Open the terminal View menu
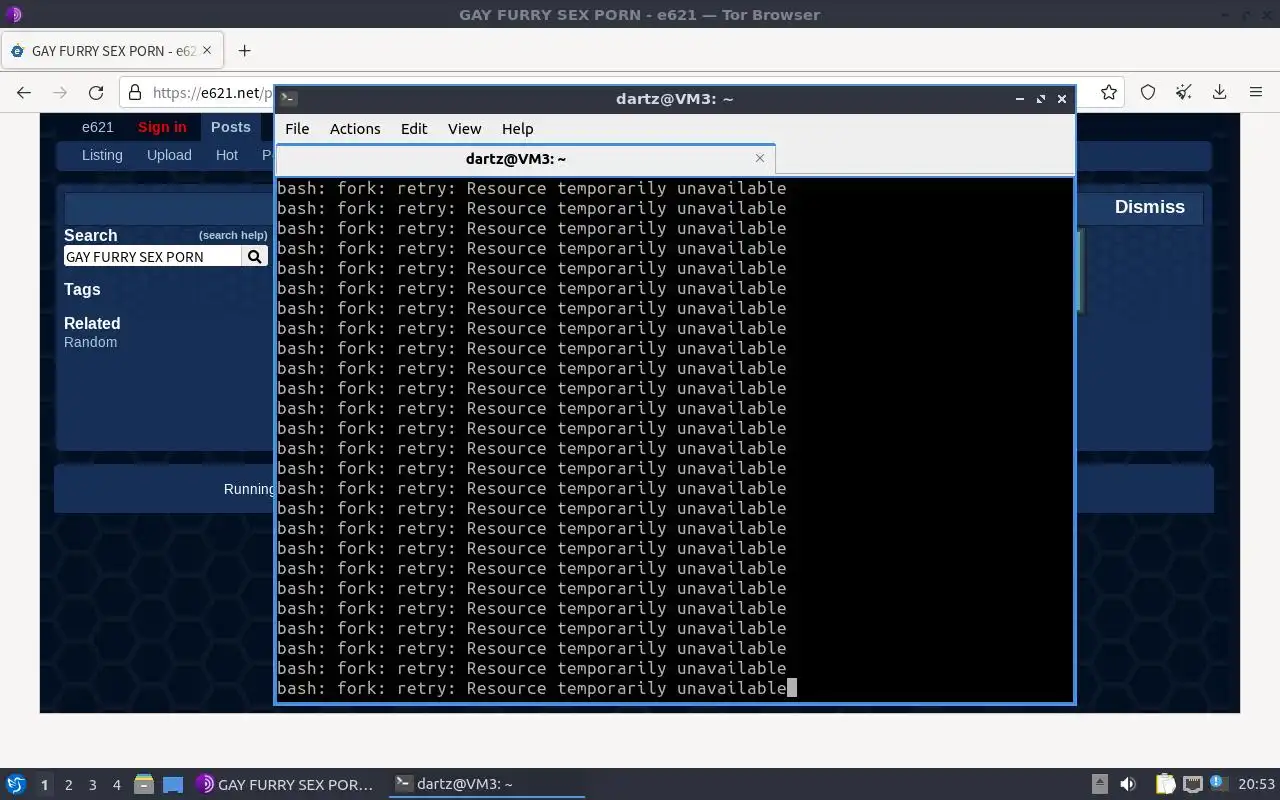The height and width of the screenshot is (800, 1280). point(464,129)
